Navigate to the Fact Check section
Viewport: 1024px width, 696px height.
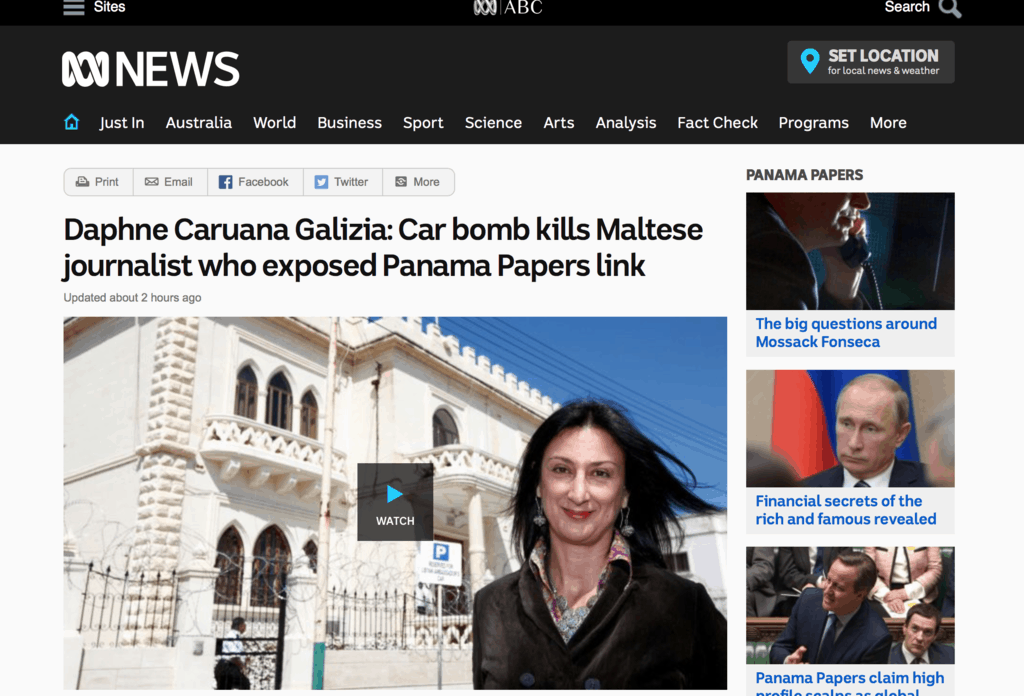pos(717,123)
